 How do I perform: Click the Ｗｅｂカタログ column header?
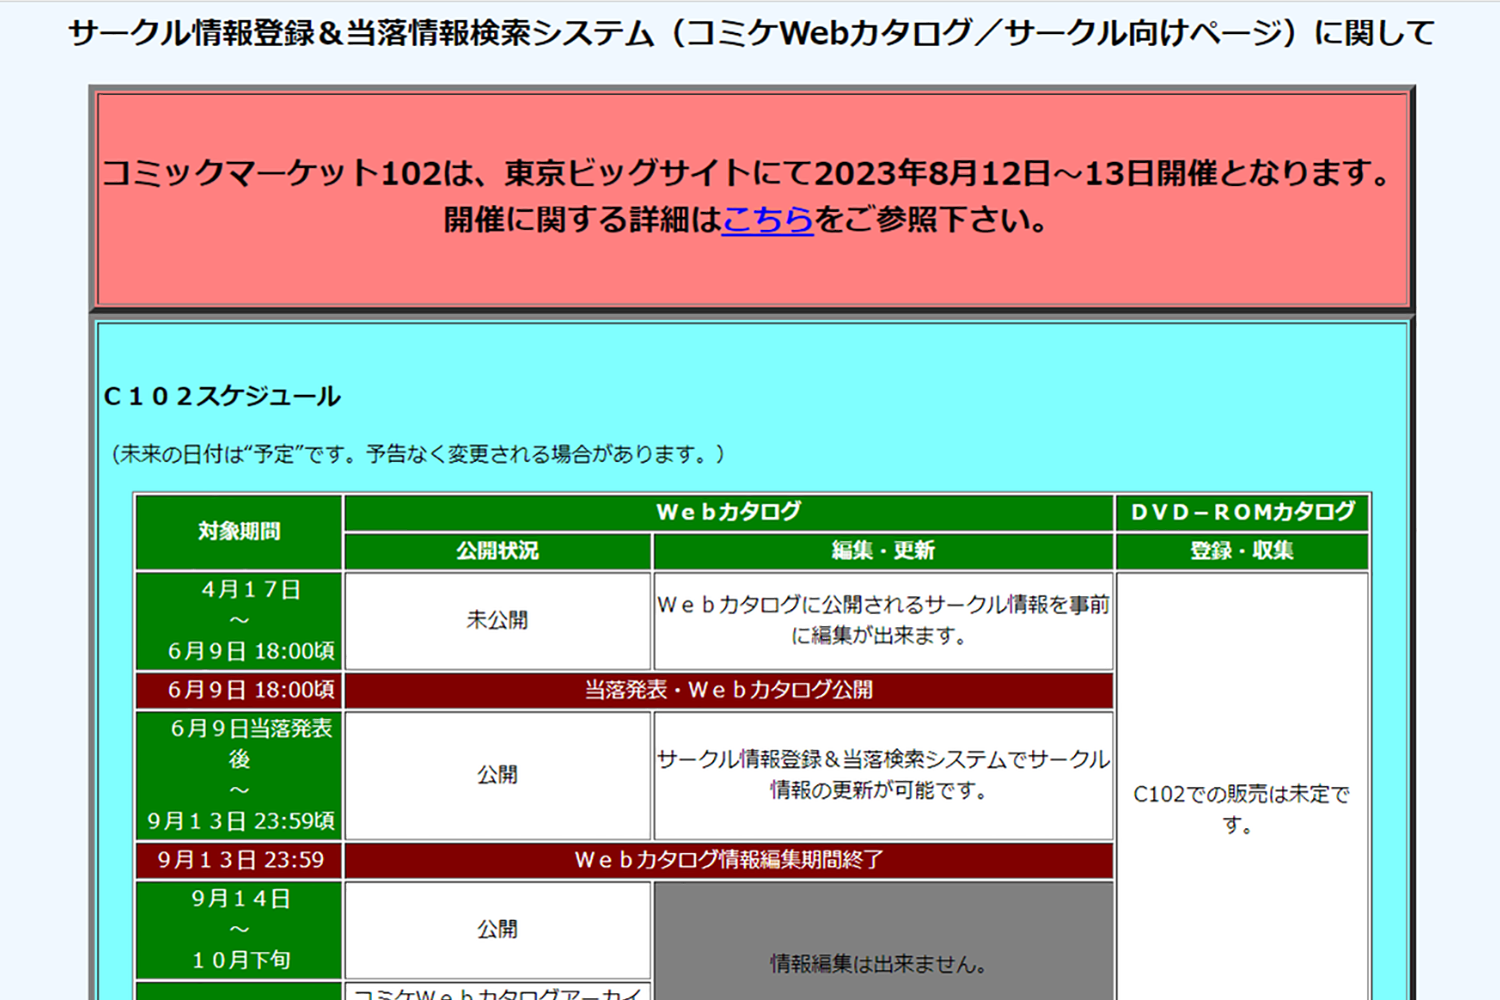[727, 512]
